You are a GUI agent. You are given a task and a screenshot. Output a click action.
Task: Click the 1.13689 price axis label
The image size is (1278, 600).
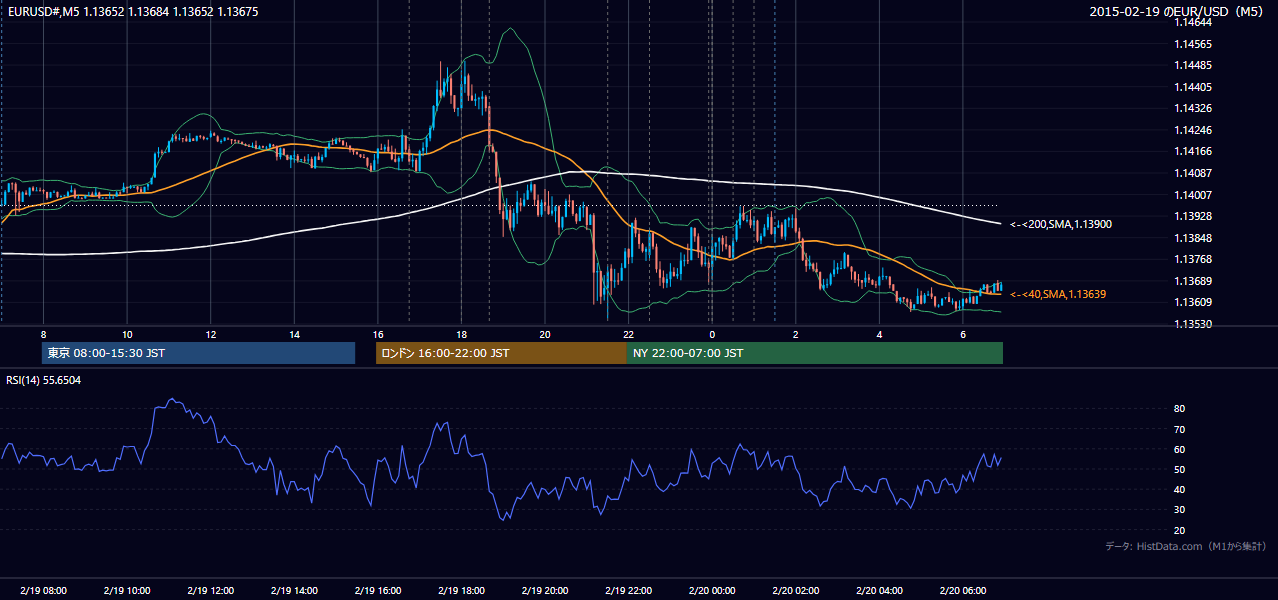point(1192,281)
